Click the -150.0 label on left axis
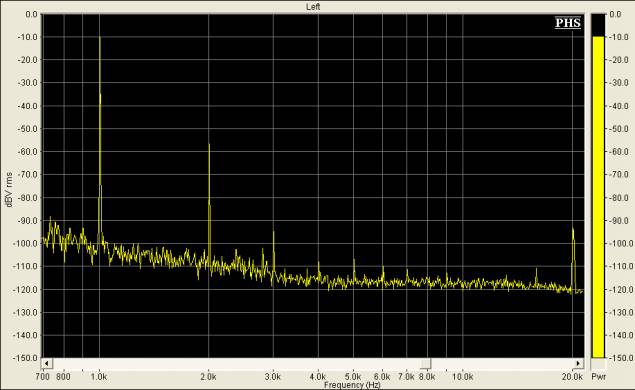Viewport: 635px width, 390px height. pos(27,358)
